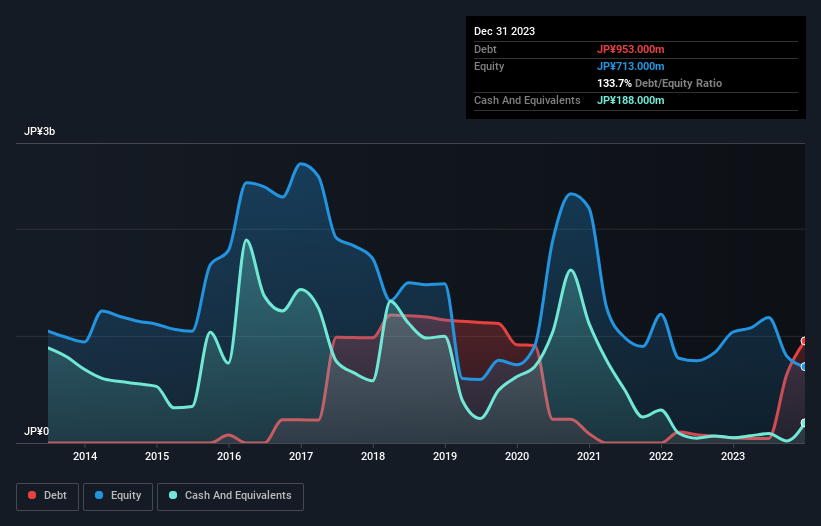Image resolution: width=821 pixels, height=526 pixels.
Task: Toggle the Equity series legend button
Action: coord(118,496)
